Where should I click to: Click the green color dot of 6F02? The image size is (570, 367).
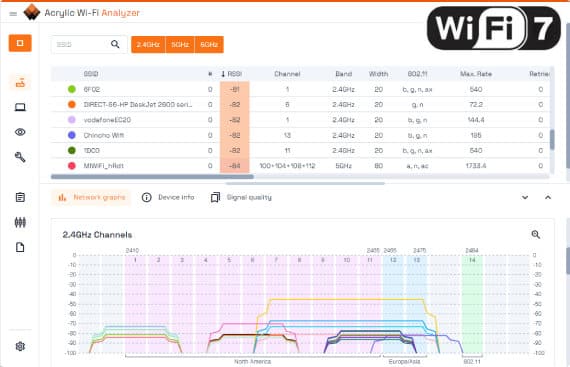coord(72,89)
